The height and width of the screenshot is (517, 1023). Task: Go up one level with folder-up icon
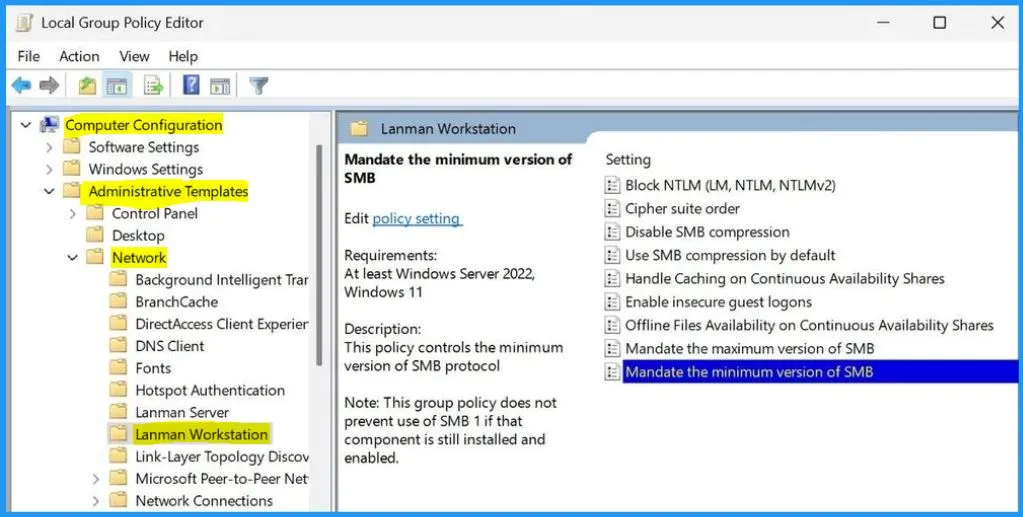click(87, 86)
